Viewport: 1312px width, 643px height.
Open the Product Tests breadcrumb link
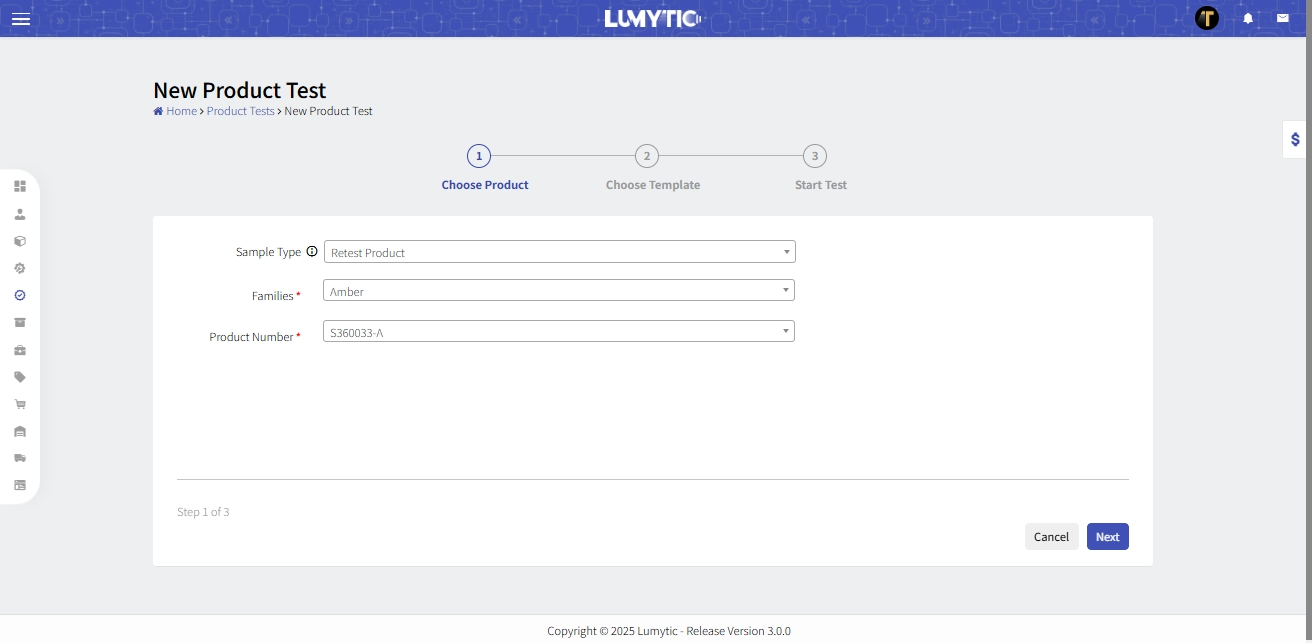tap(240, 111)
